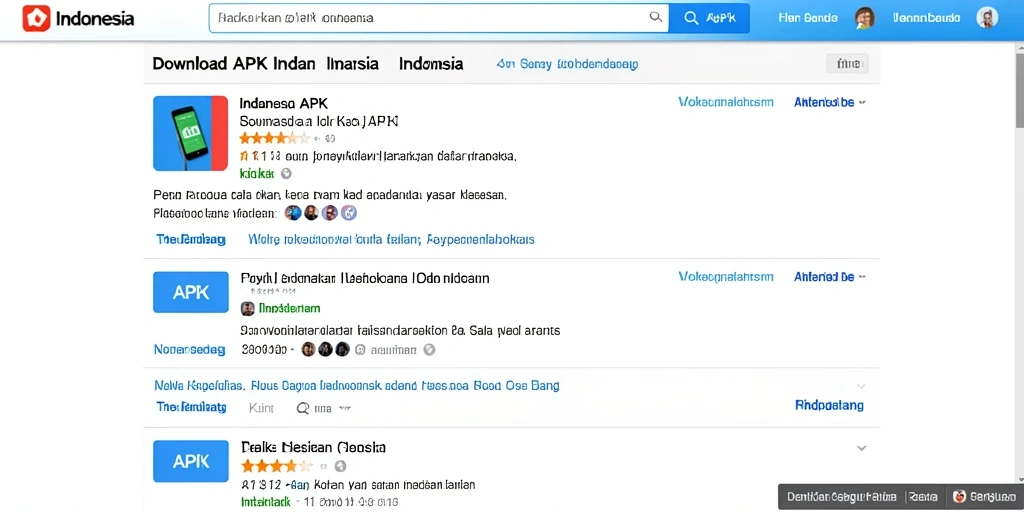
Task: Open the Rhdpoalang link
Action: click(x=829, y=406)
